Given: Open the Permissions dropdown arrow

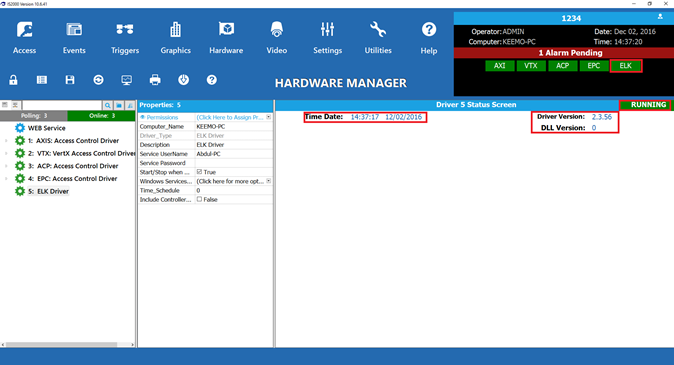Looking at the screenshot, I should click(269, 117).
